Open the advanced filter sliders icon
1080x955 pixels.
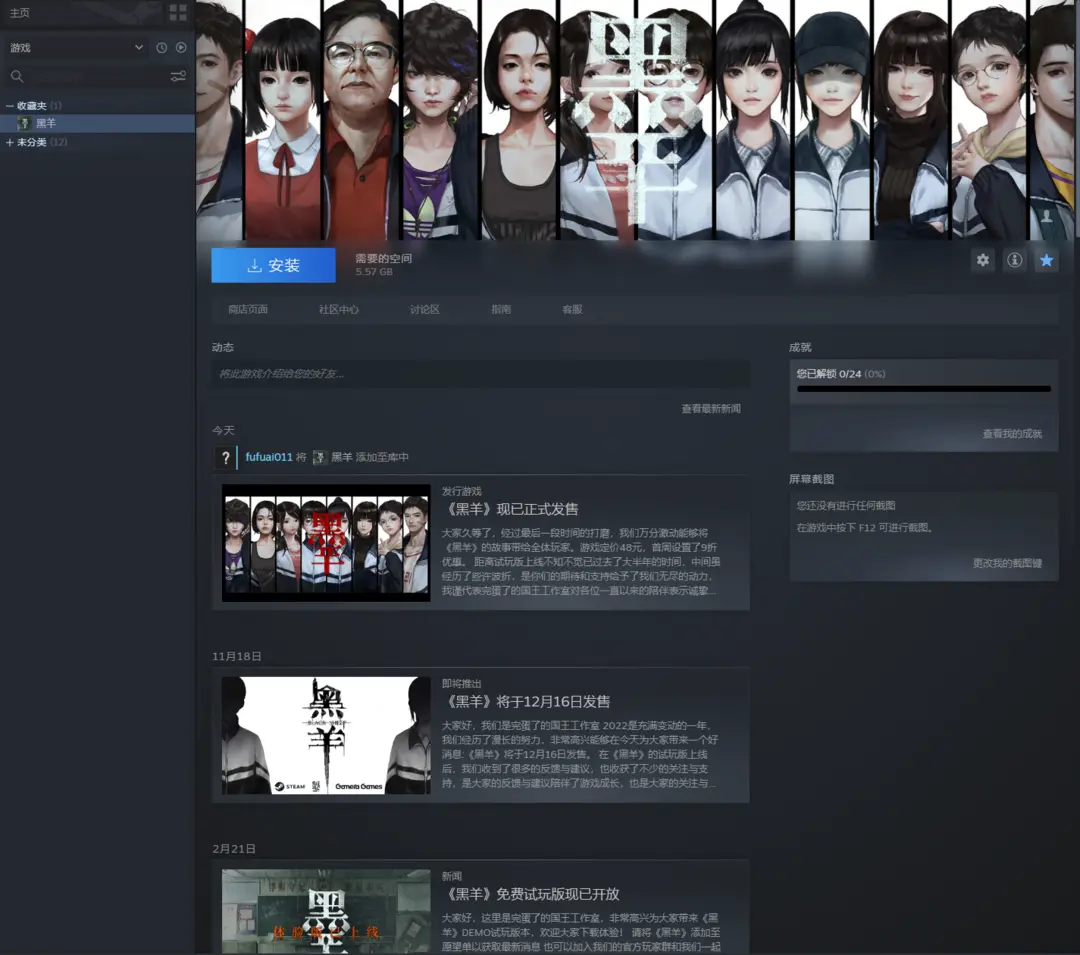178,76
